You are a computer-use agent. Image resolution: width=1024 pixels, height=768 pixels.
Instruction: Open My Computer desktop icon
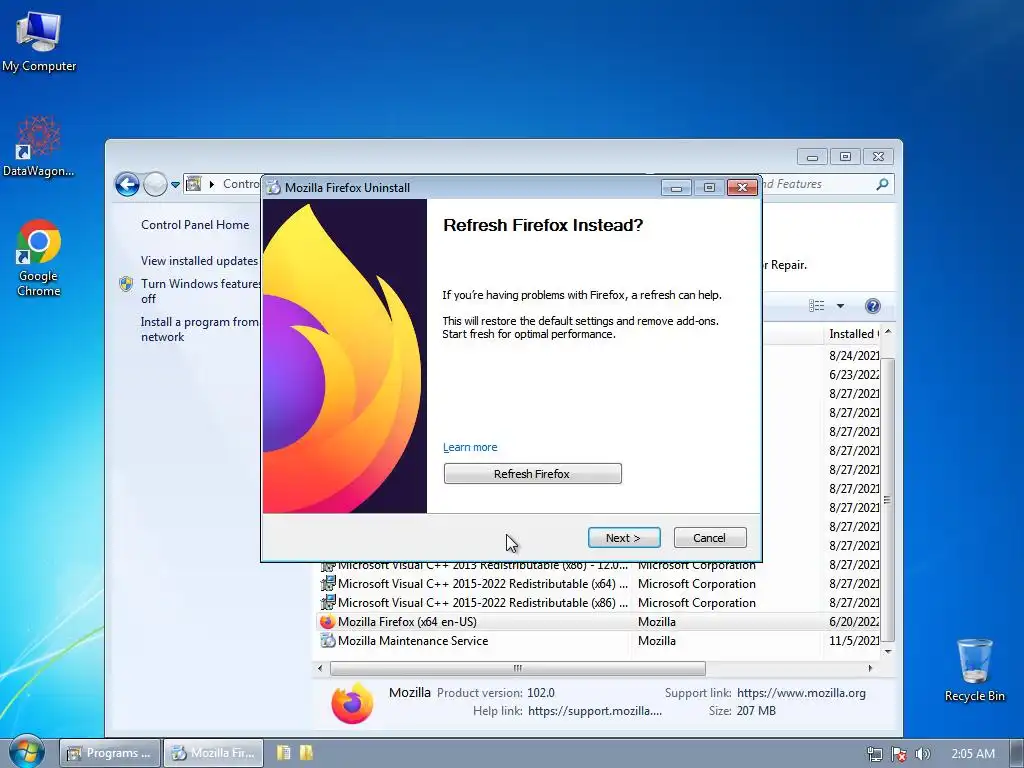click(39, 41)
